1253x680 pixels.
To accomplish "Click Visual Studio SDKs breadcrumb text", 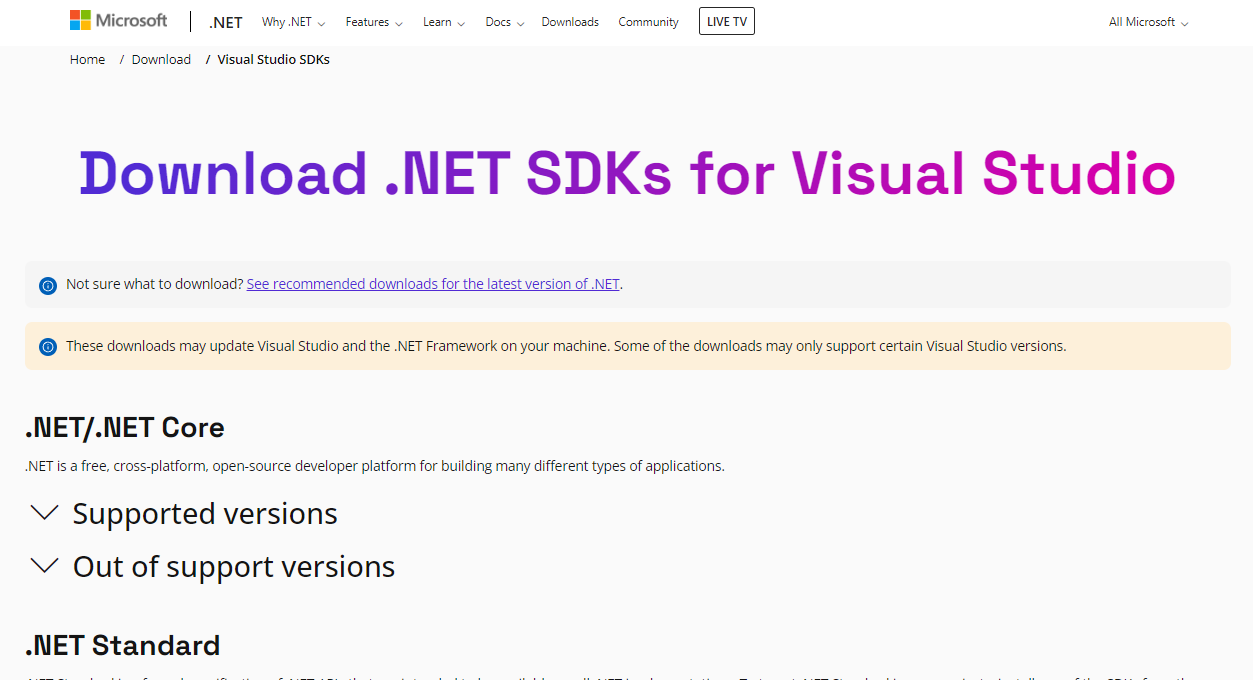I will click(x=273, y=60).
